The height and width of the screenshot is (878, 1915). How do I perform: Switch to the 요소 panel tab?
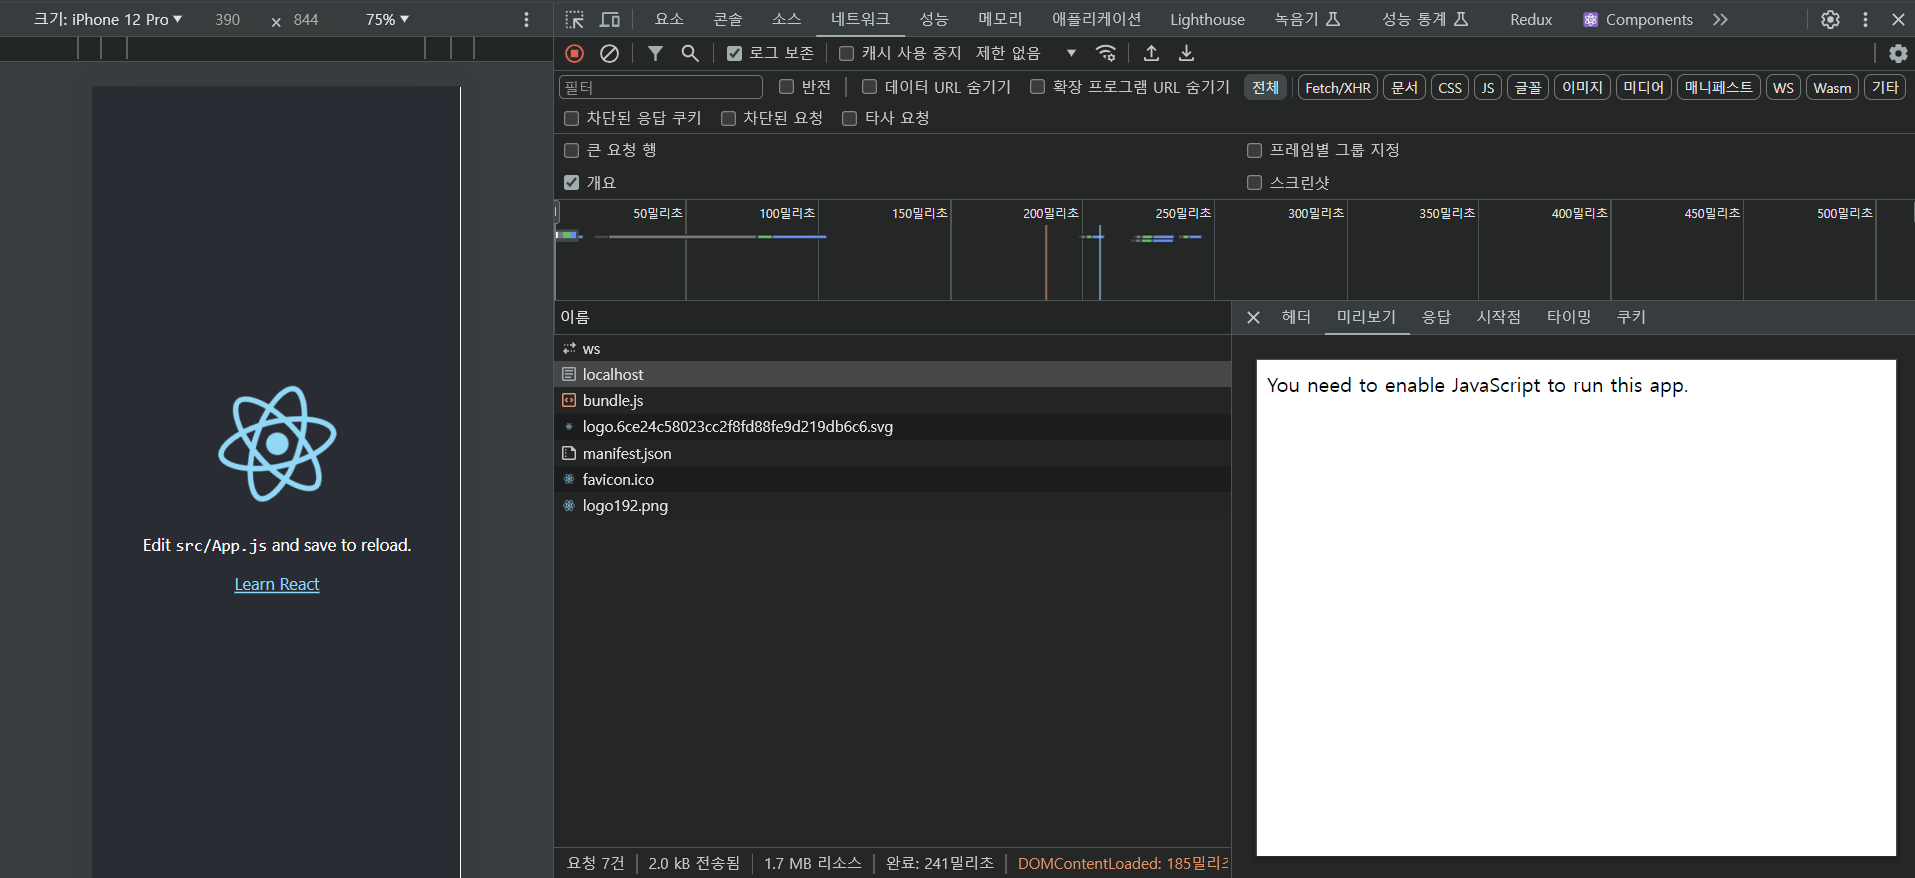click(x=669, y=19)
